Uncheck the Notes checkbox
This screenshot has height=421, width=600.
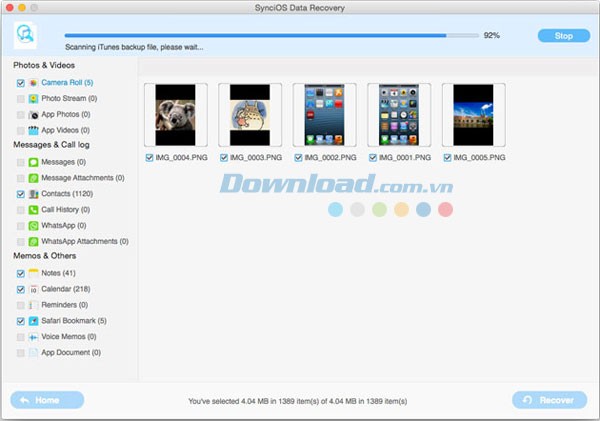coord(21,273)
